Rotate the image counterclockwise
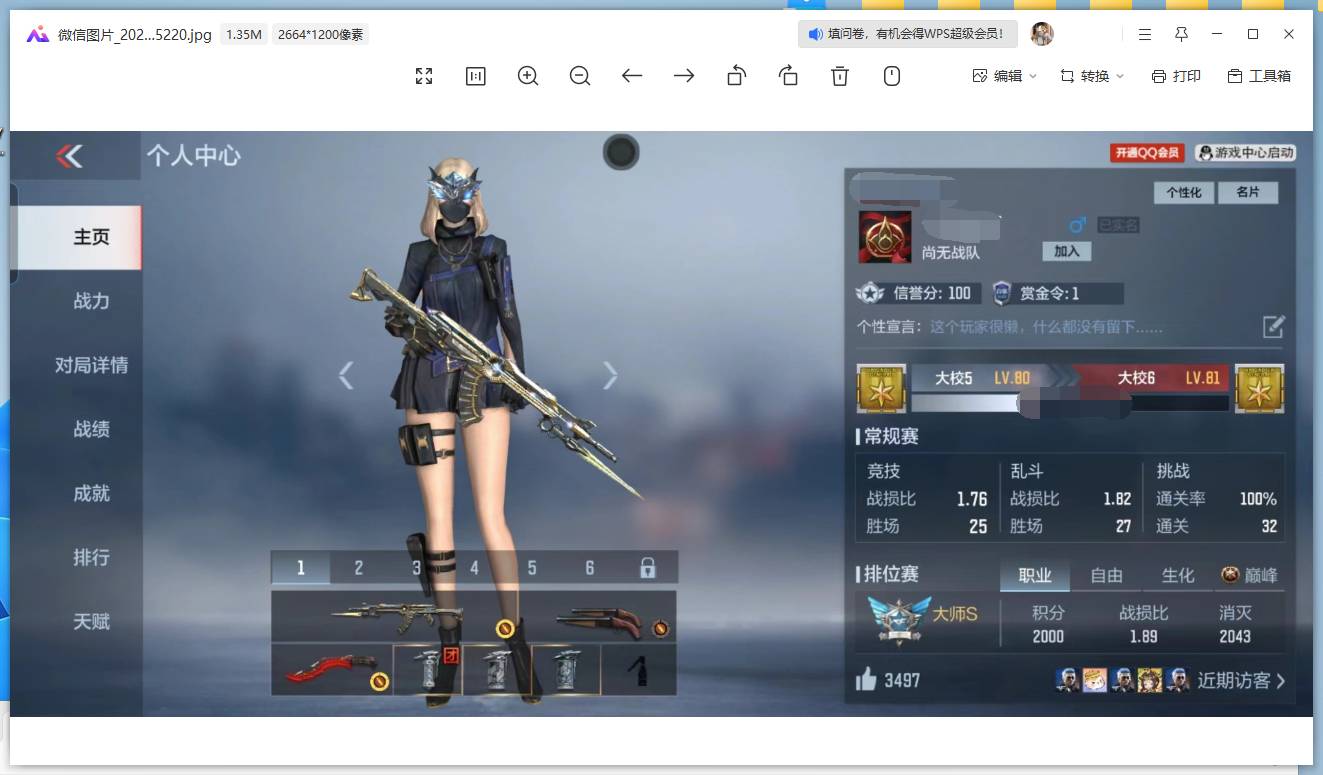The image size is (1323, 775). pos(736,76)
